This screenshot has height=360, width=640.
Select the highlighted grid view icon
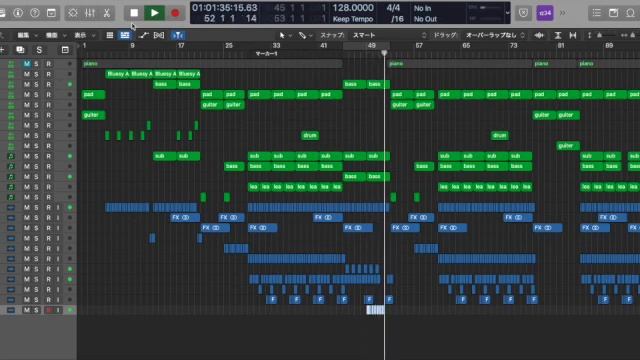[x=125, y=36]
